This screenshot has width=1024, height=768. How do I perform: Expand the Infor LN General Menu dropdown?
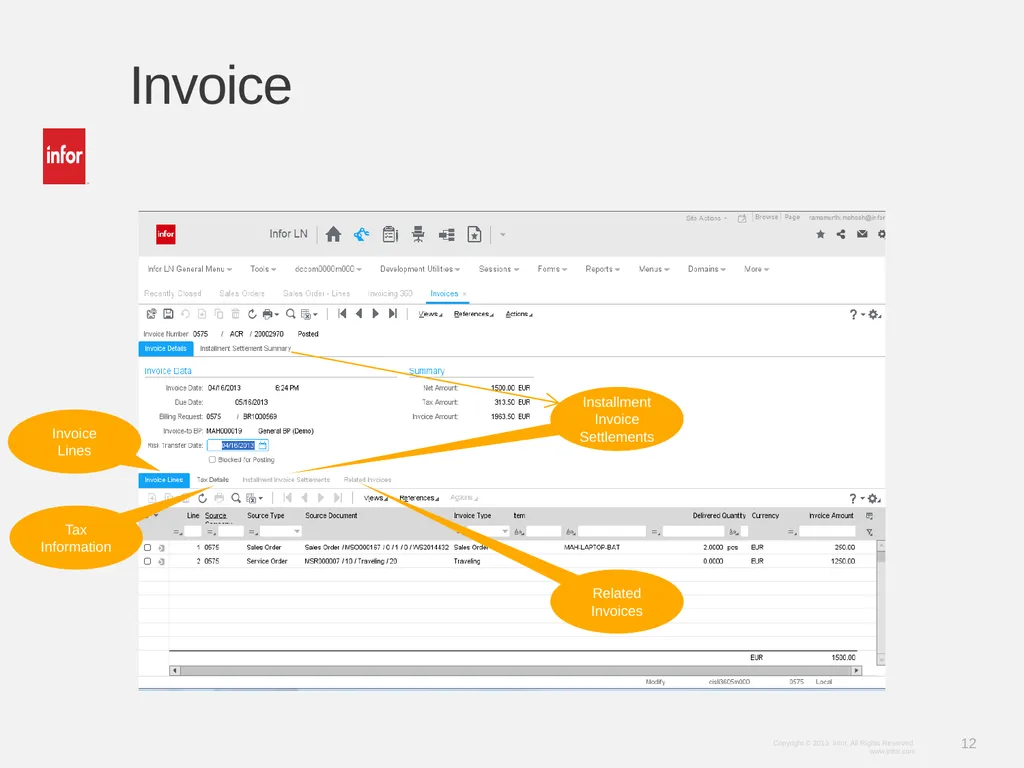189,269
